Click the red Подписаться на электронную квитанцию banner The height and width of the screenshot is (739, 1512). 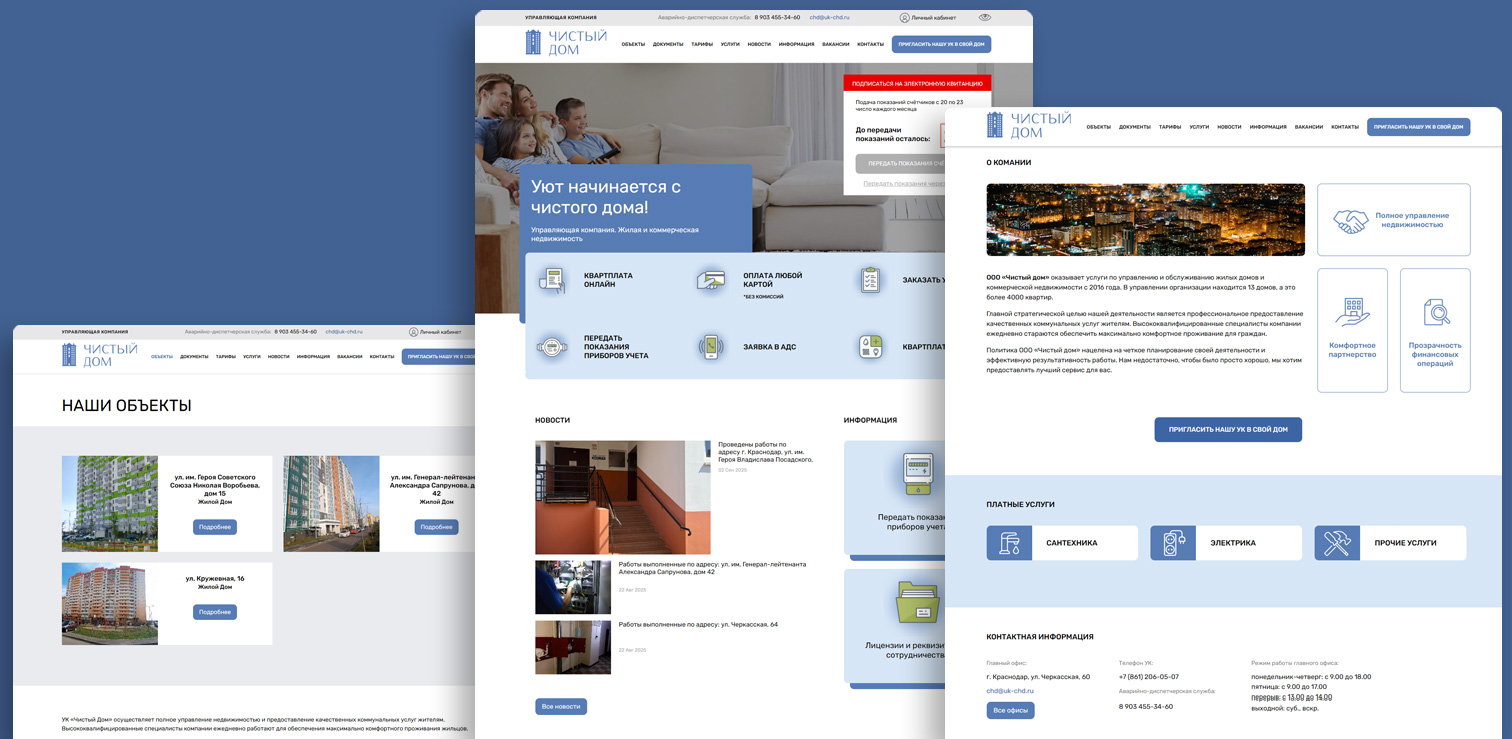point(917,83)
